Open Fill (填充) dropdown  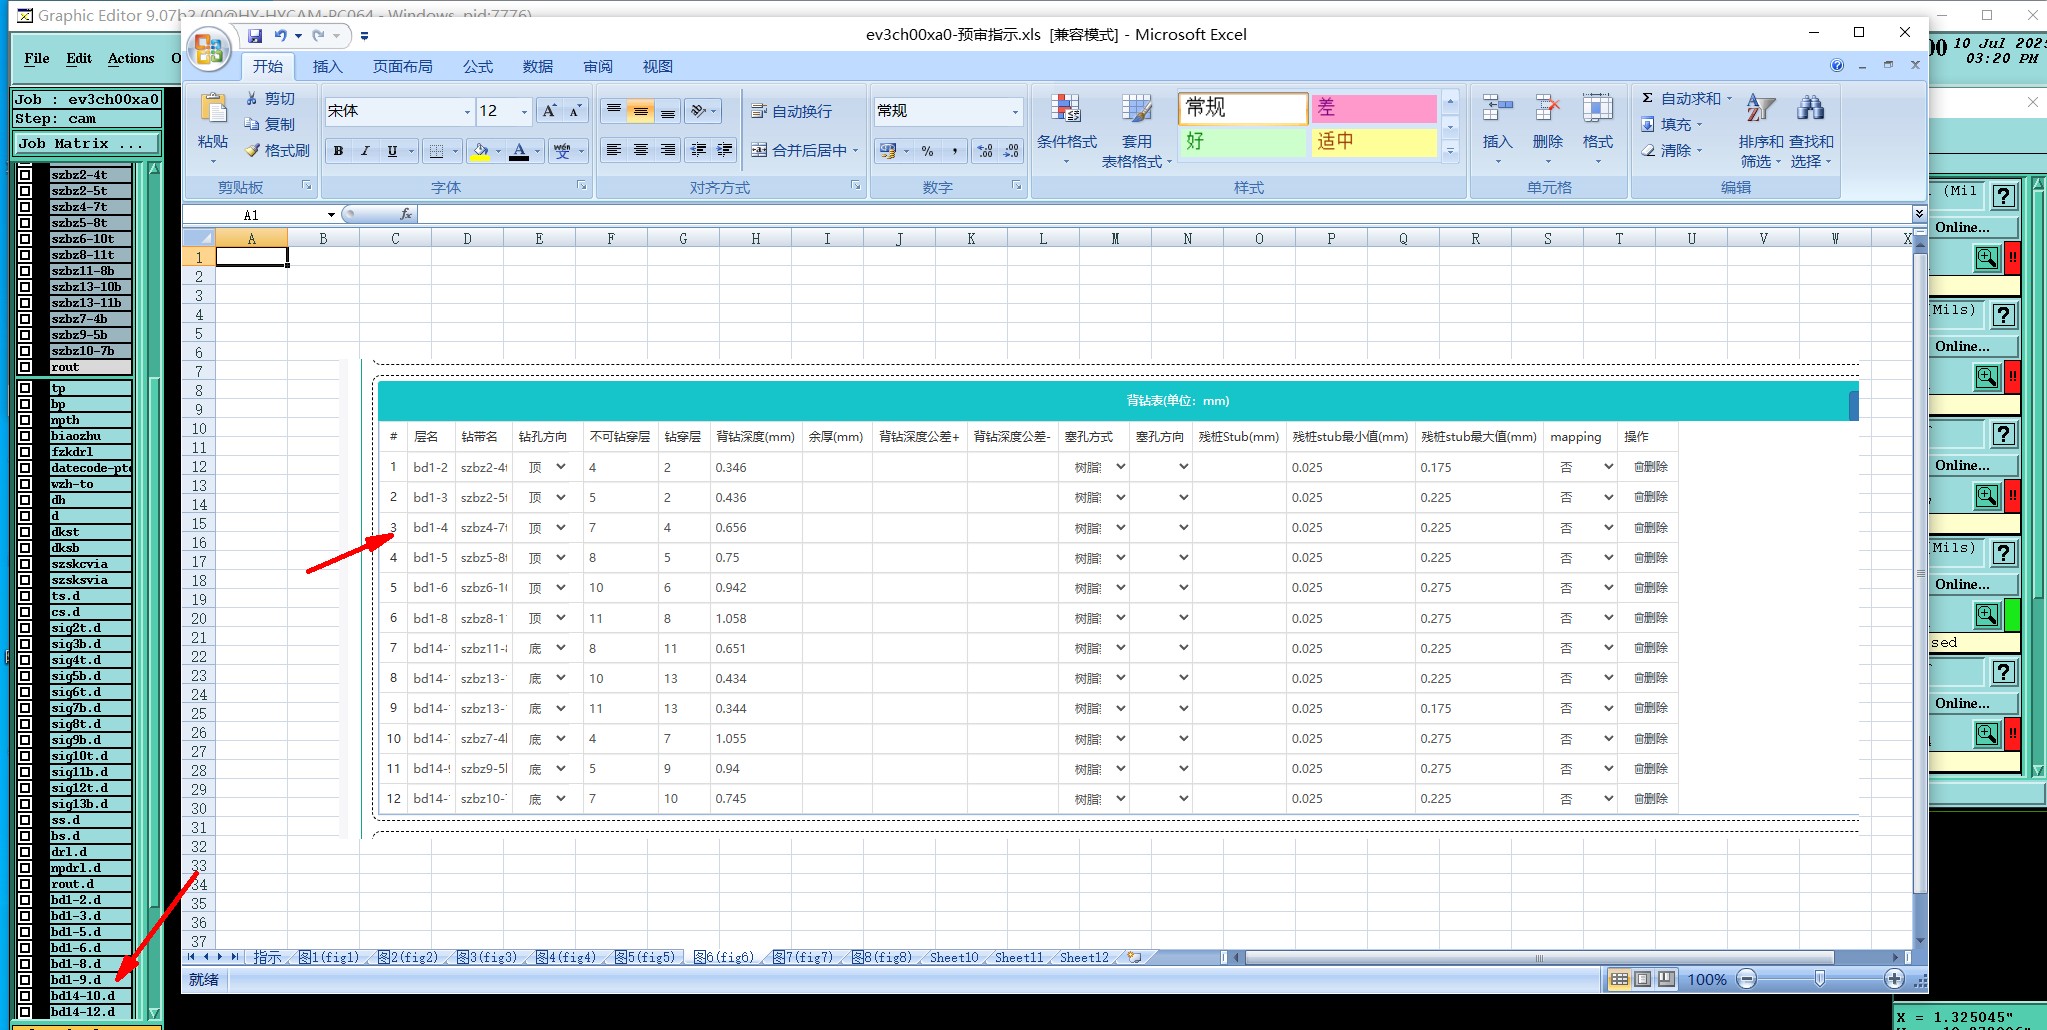[1700, 124]
